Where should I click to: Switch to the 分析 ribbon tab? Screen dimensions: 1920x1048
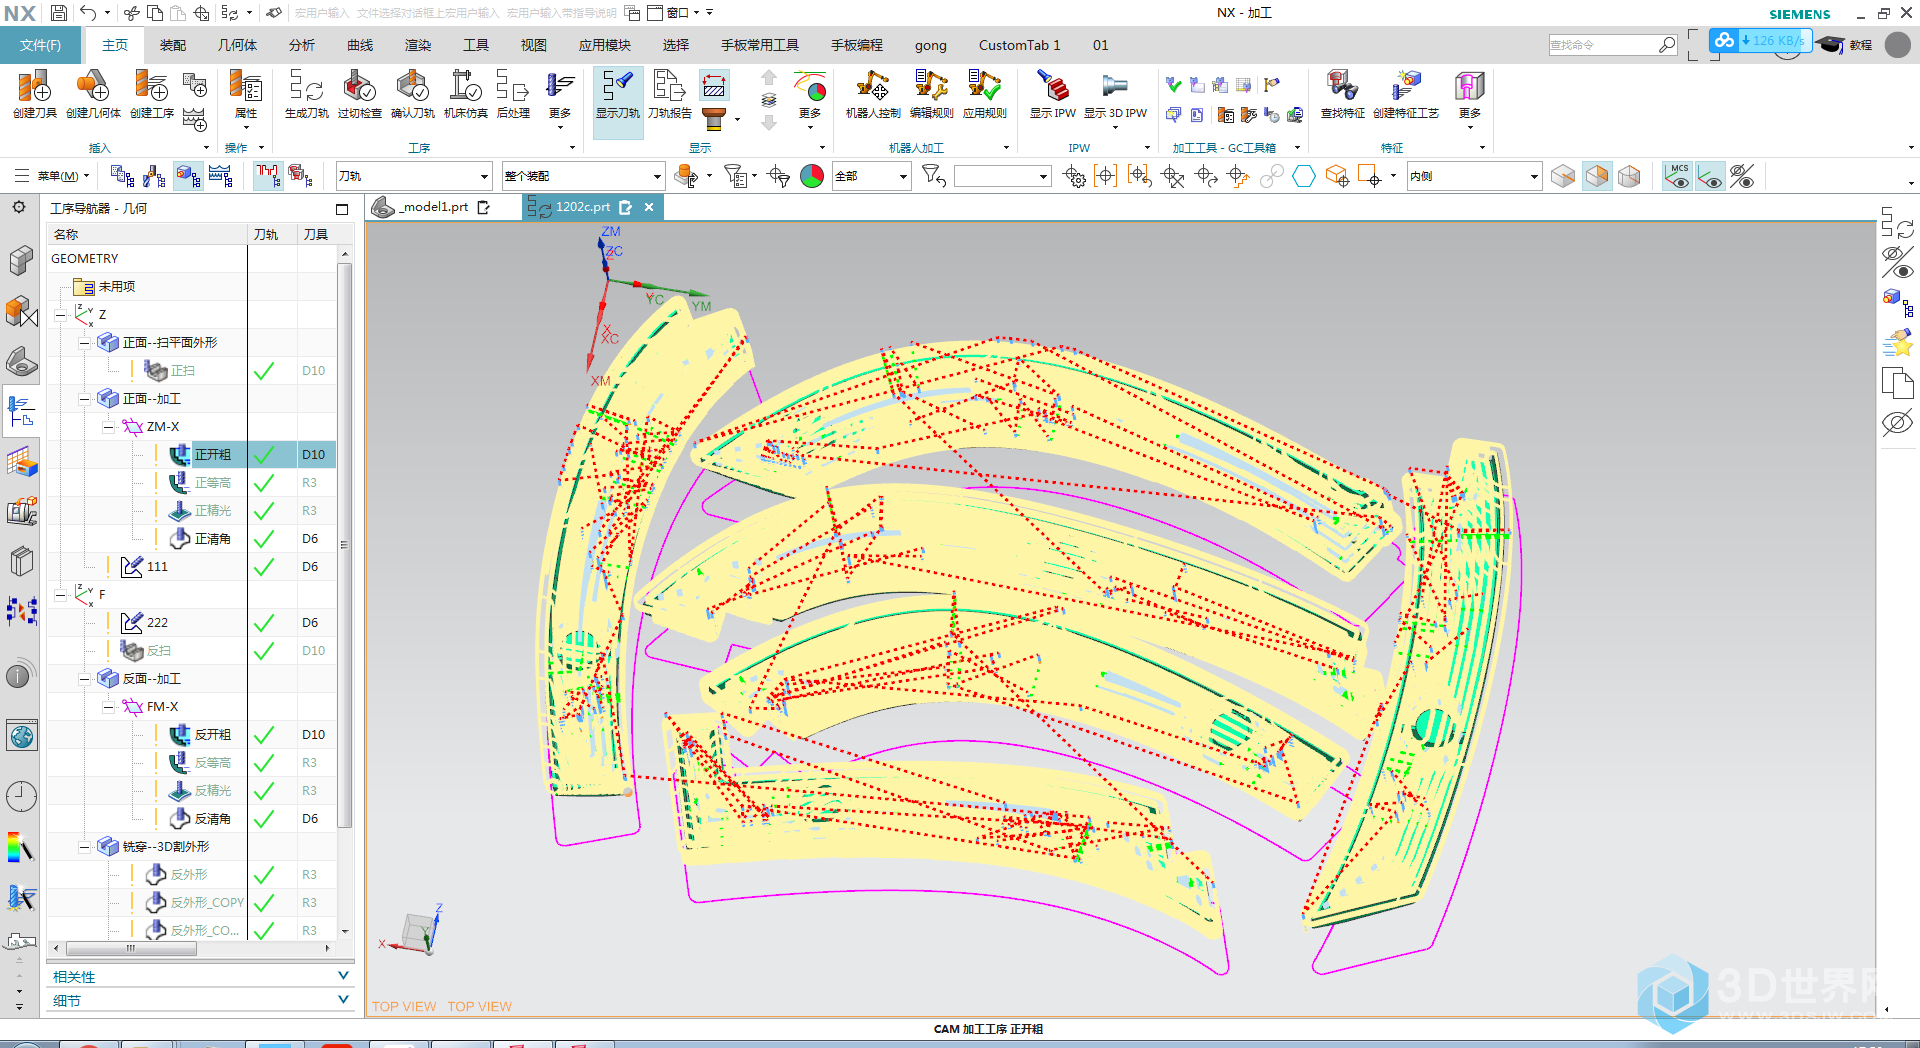point(302,45)
